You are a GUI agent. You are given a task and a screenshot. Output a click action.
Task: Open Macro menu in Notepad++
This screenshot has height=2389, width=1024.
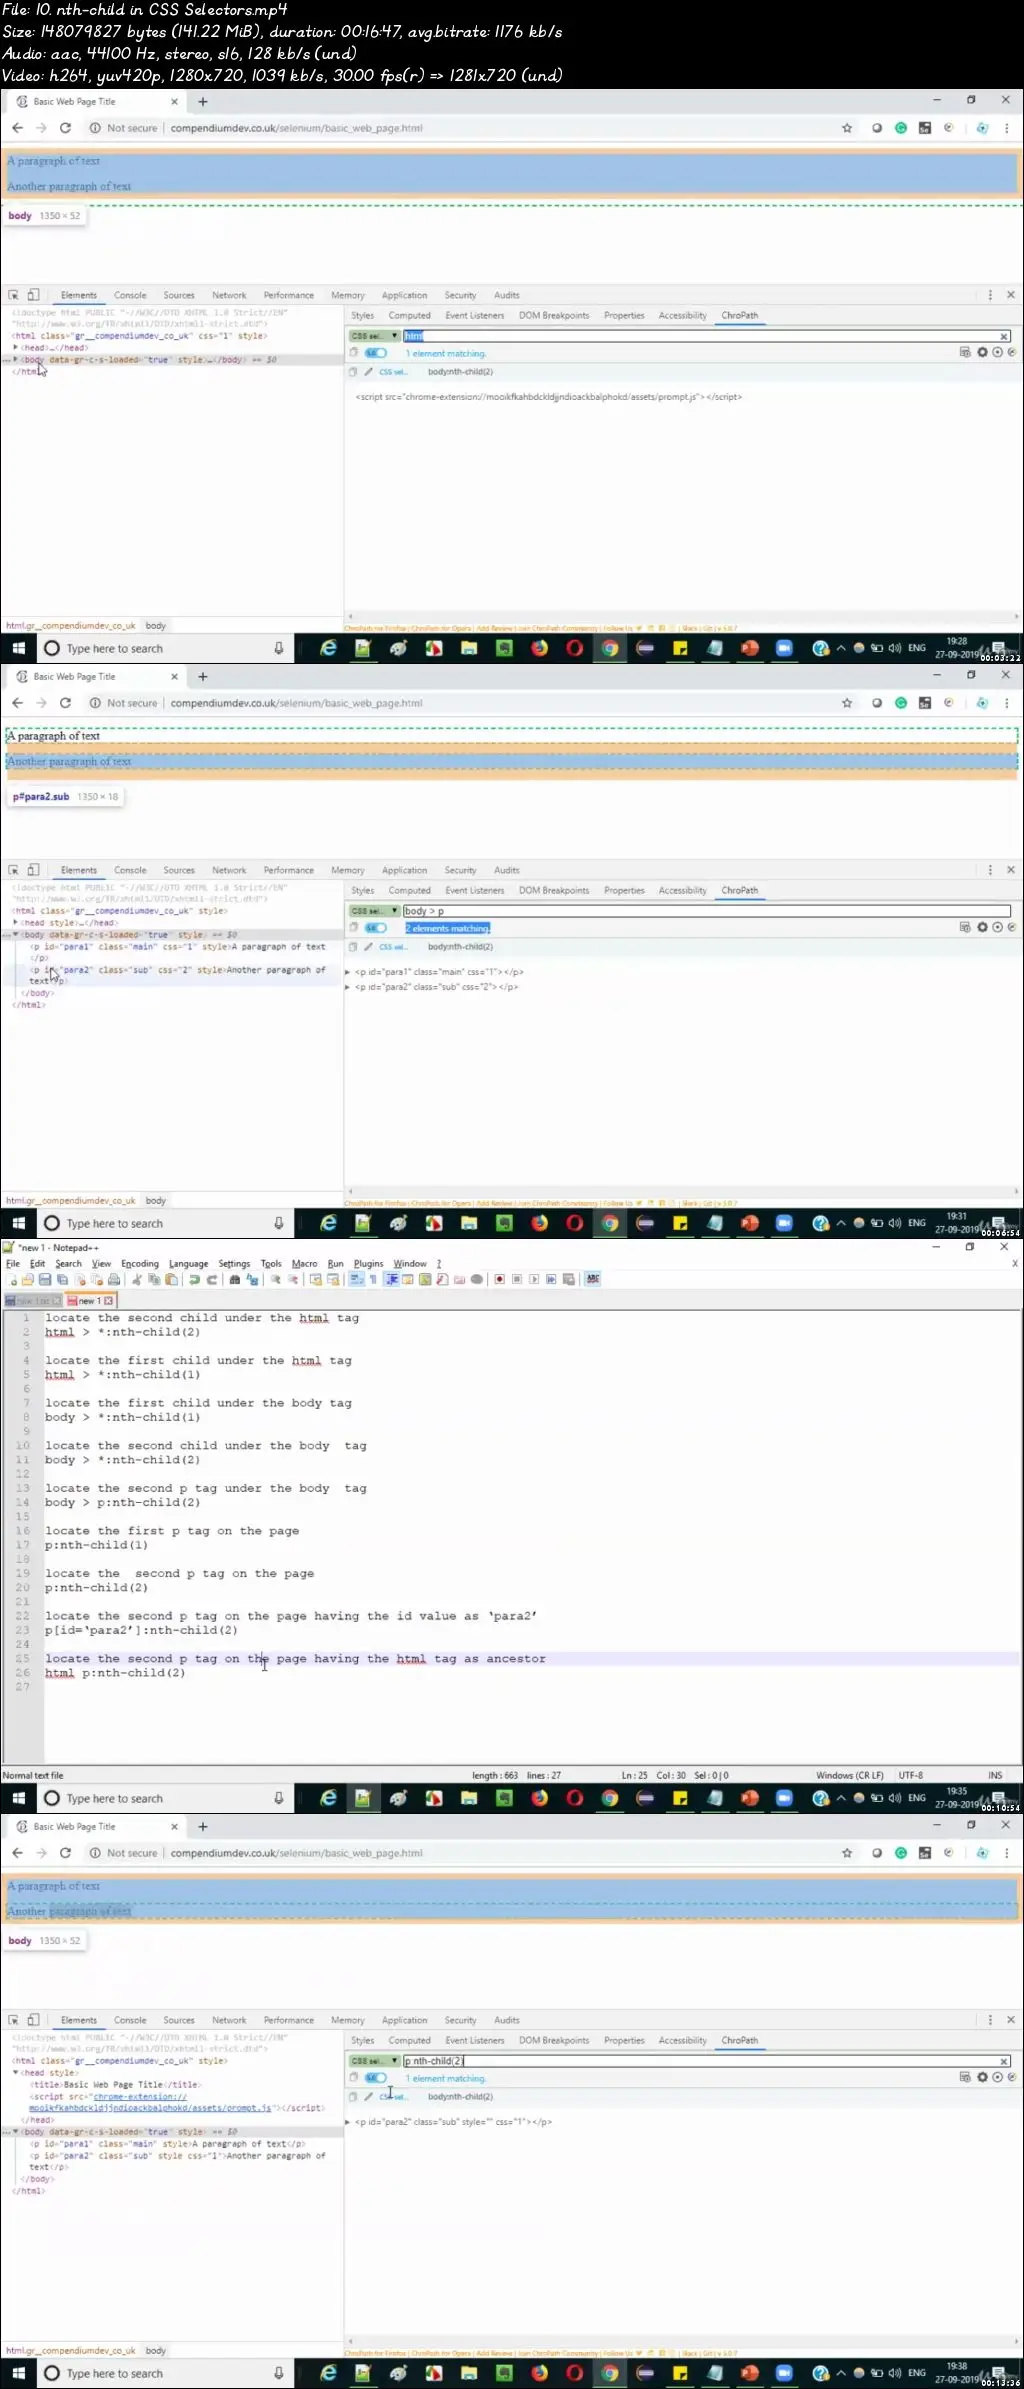(304, 1264)
